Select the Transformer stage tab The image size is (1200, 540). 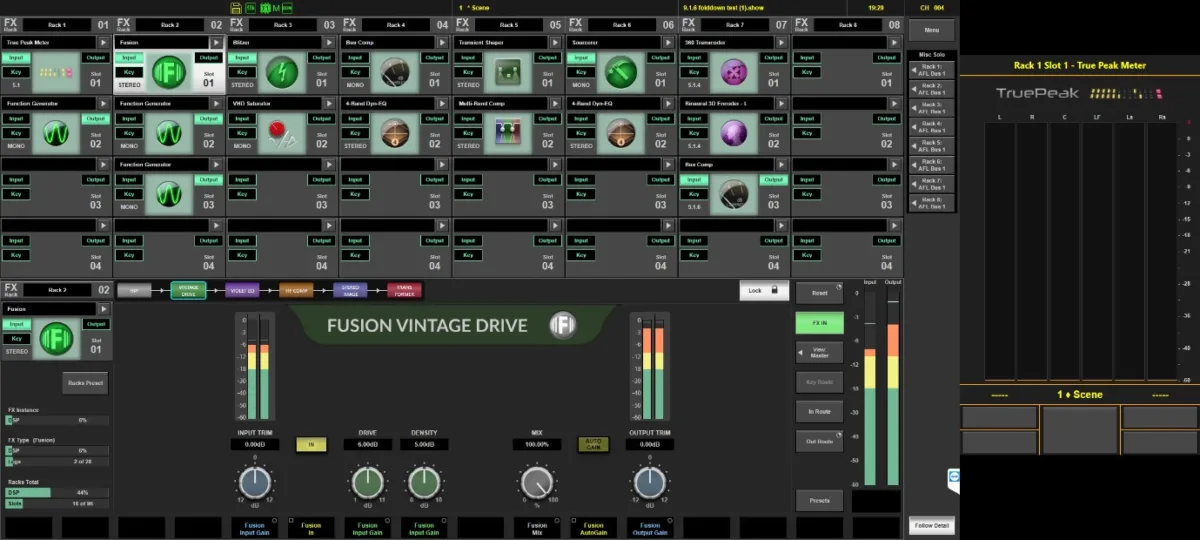(x=404, y=290)
